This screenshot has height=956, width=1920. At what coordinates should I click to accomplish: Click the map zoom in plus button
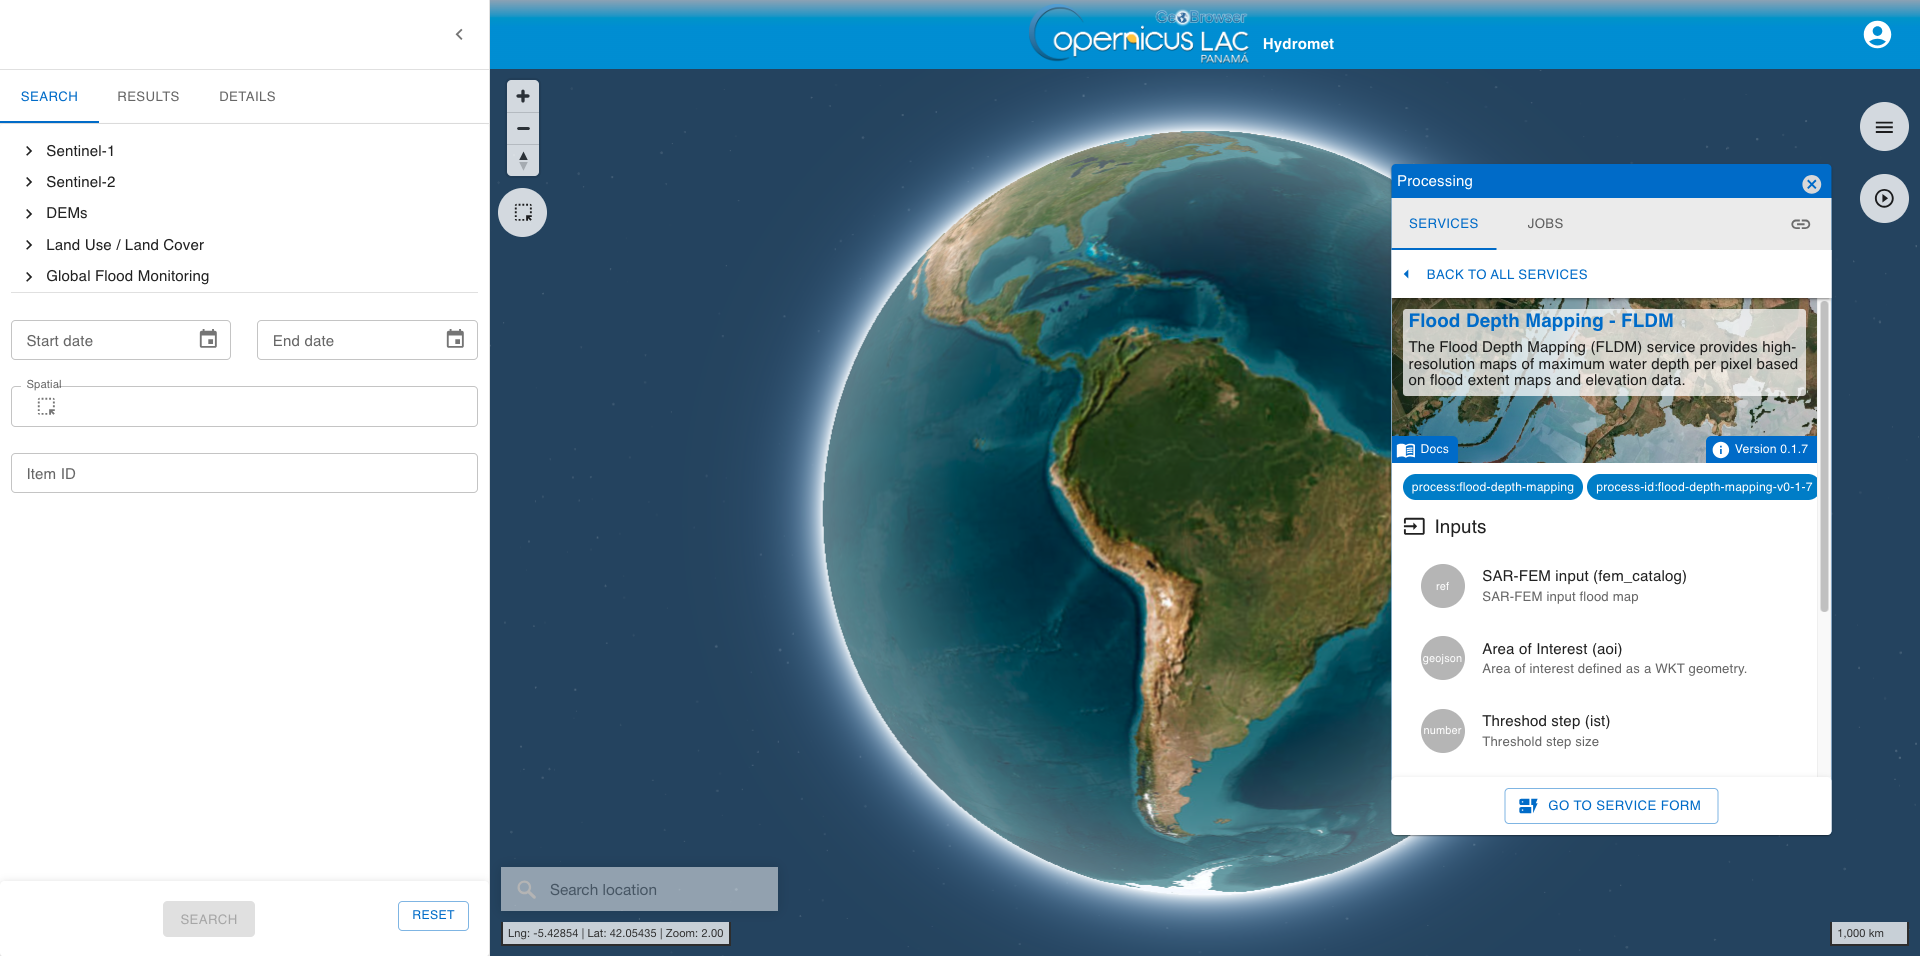(x=522, y=96)
